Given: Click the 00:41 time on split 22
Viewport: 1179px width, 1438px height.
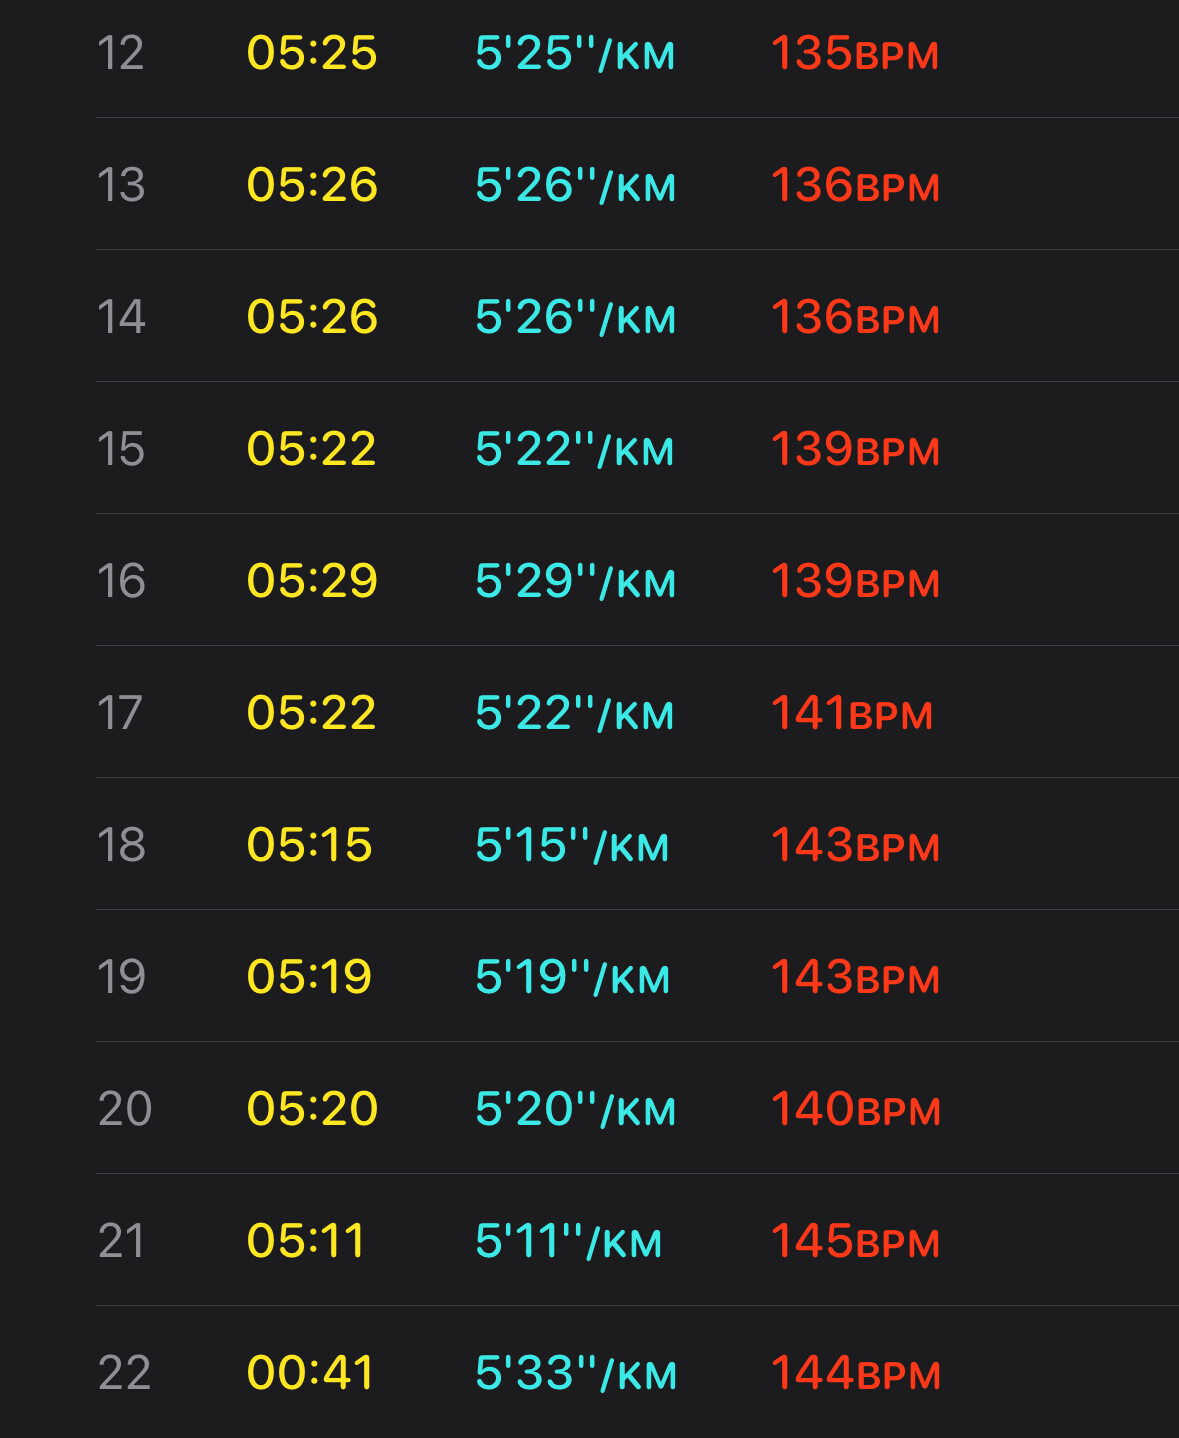Looking at the screenshot, I should [x=310, y=1373].
